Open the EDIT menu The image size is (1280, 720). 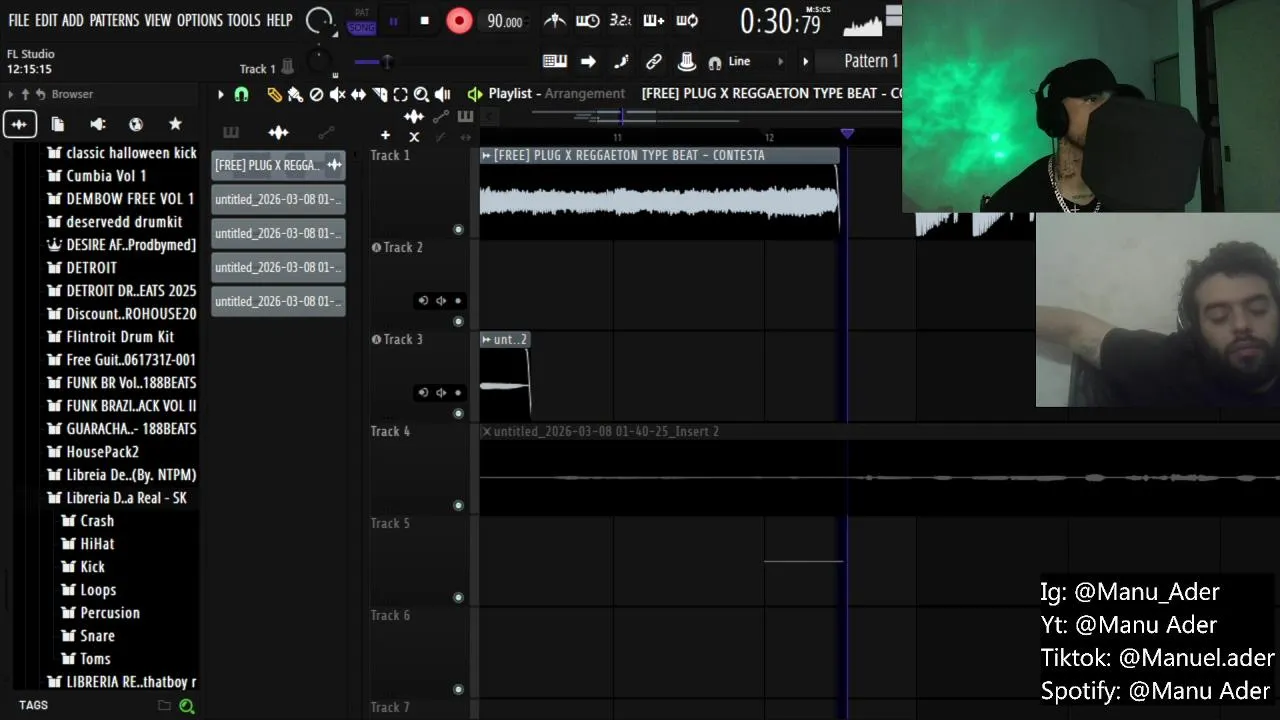46,20
